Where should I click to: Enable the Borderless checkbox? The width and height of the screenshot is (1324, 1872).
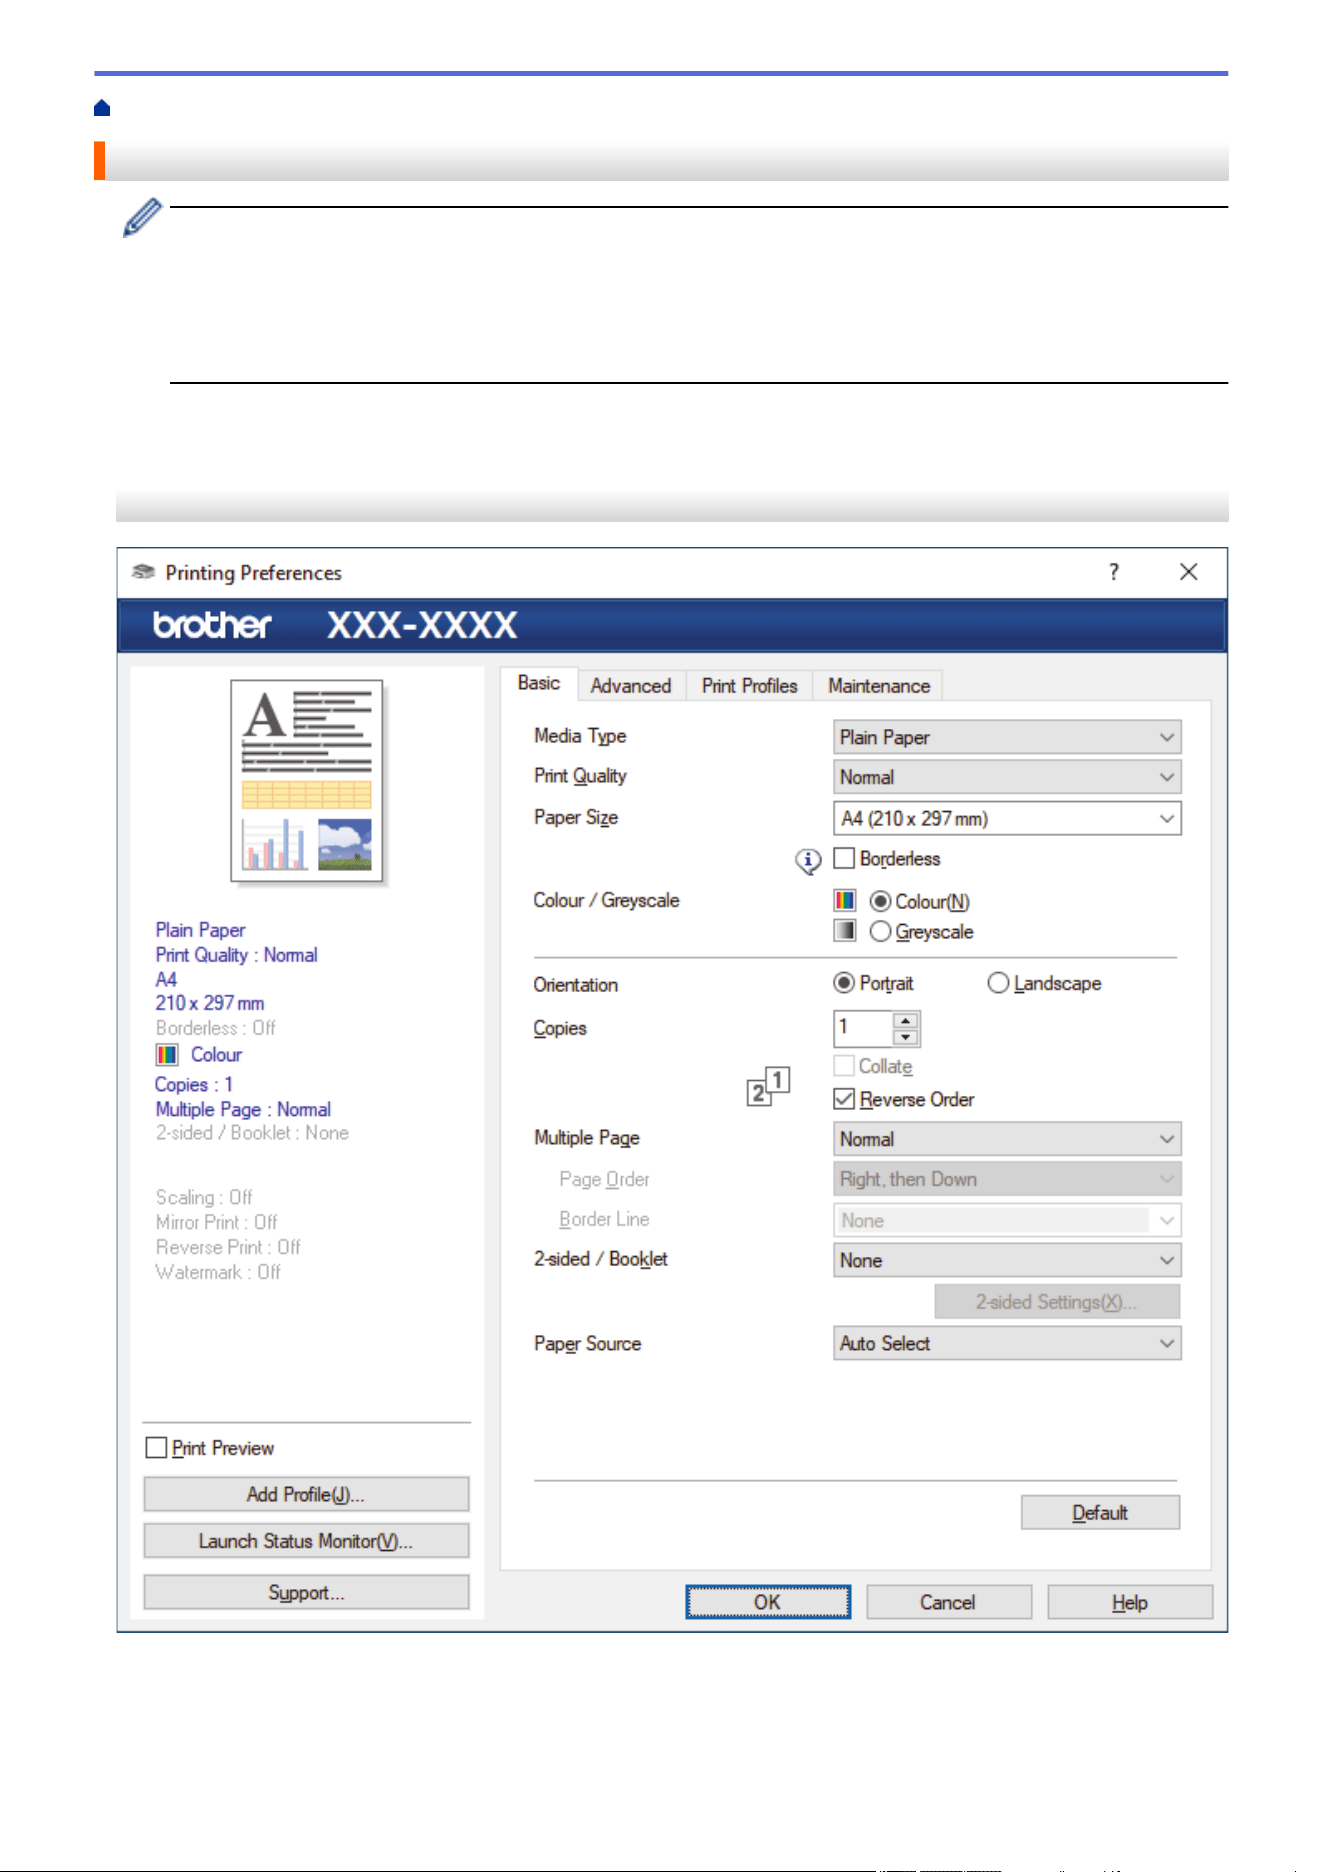844,858
